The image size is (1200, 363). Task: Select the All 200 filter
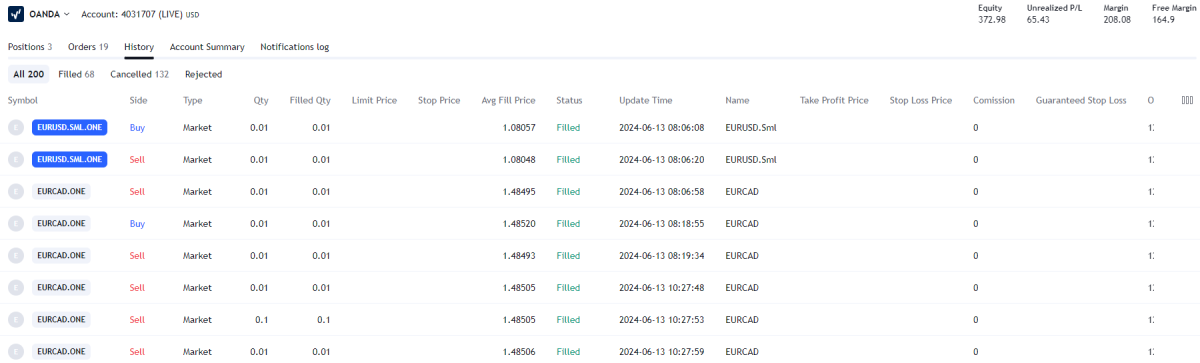(x=28, y=74)
